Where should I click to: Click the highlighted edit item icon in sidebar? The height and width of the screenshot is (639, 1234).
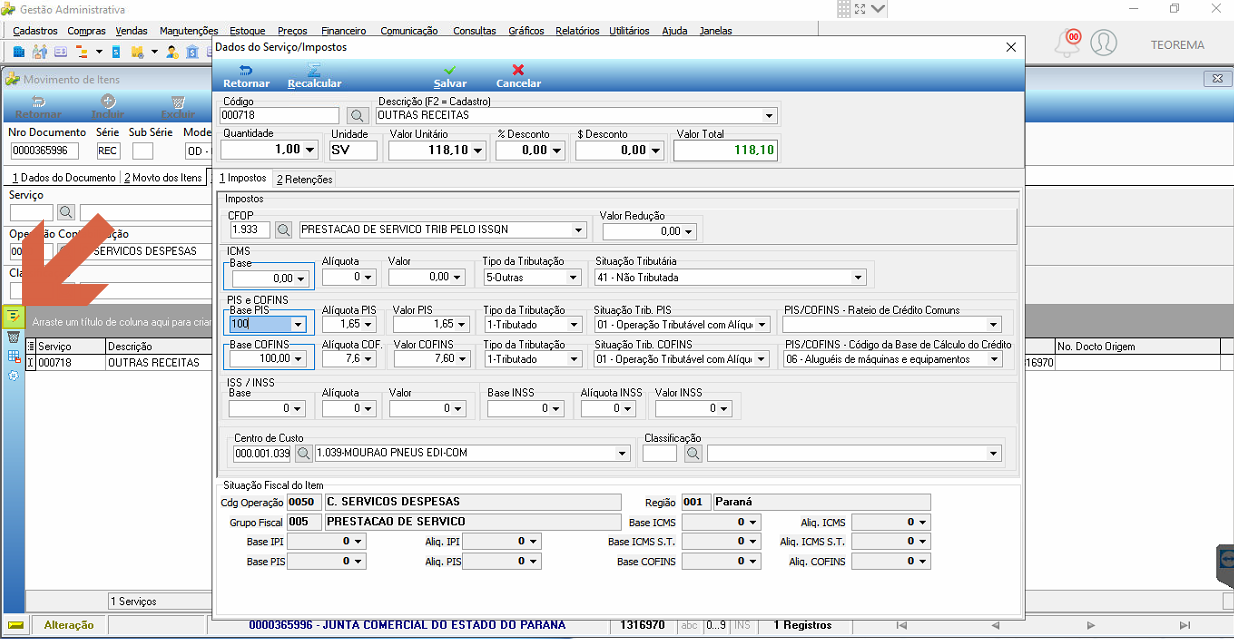pyautogui.click(x=13, y=317)
